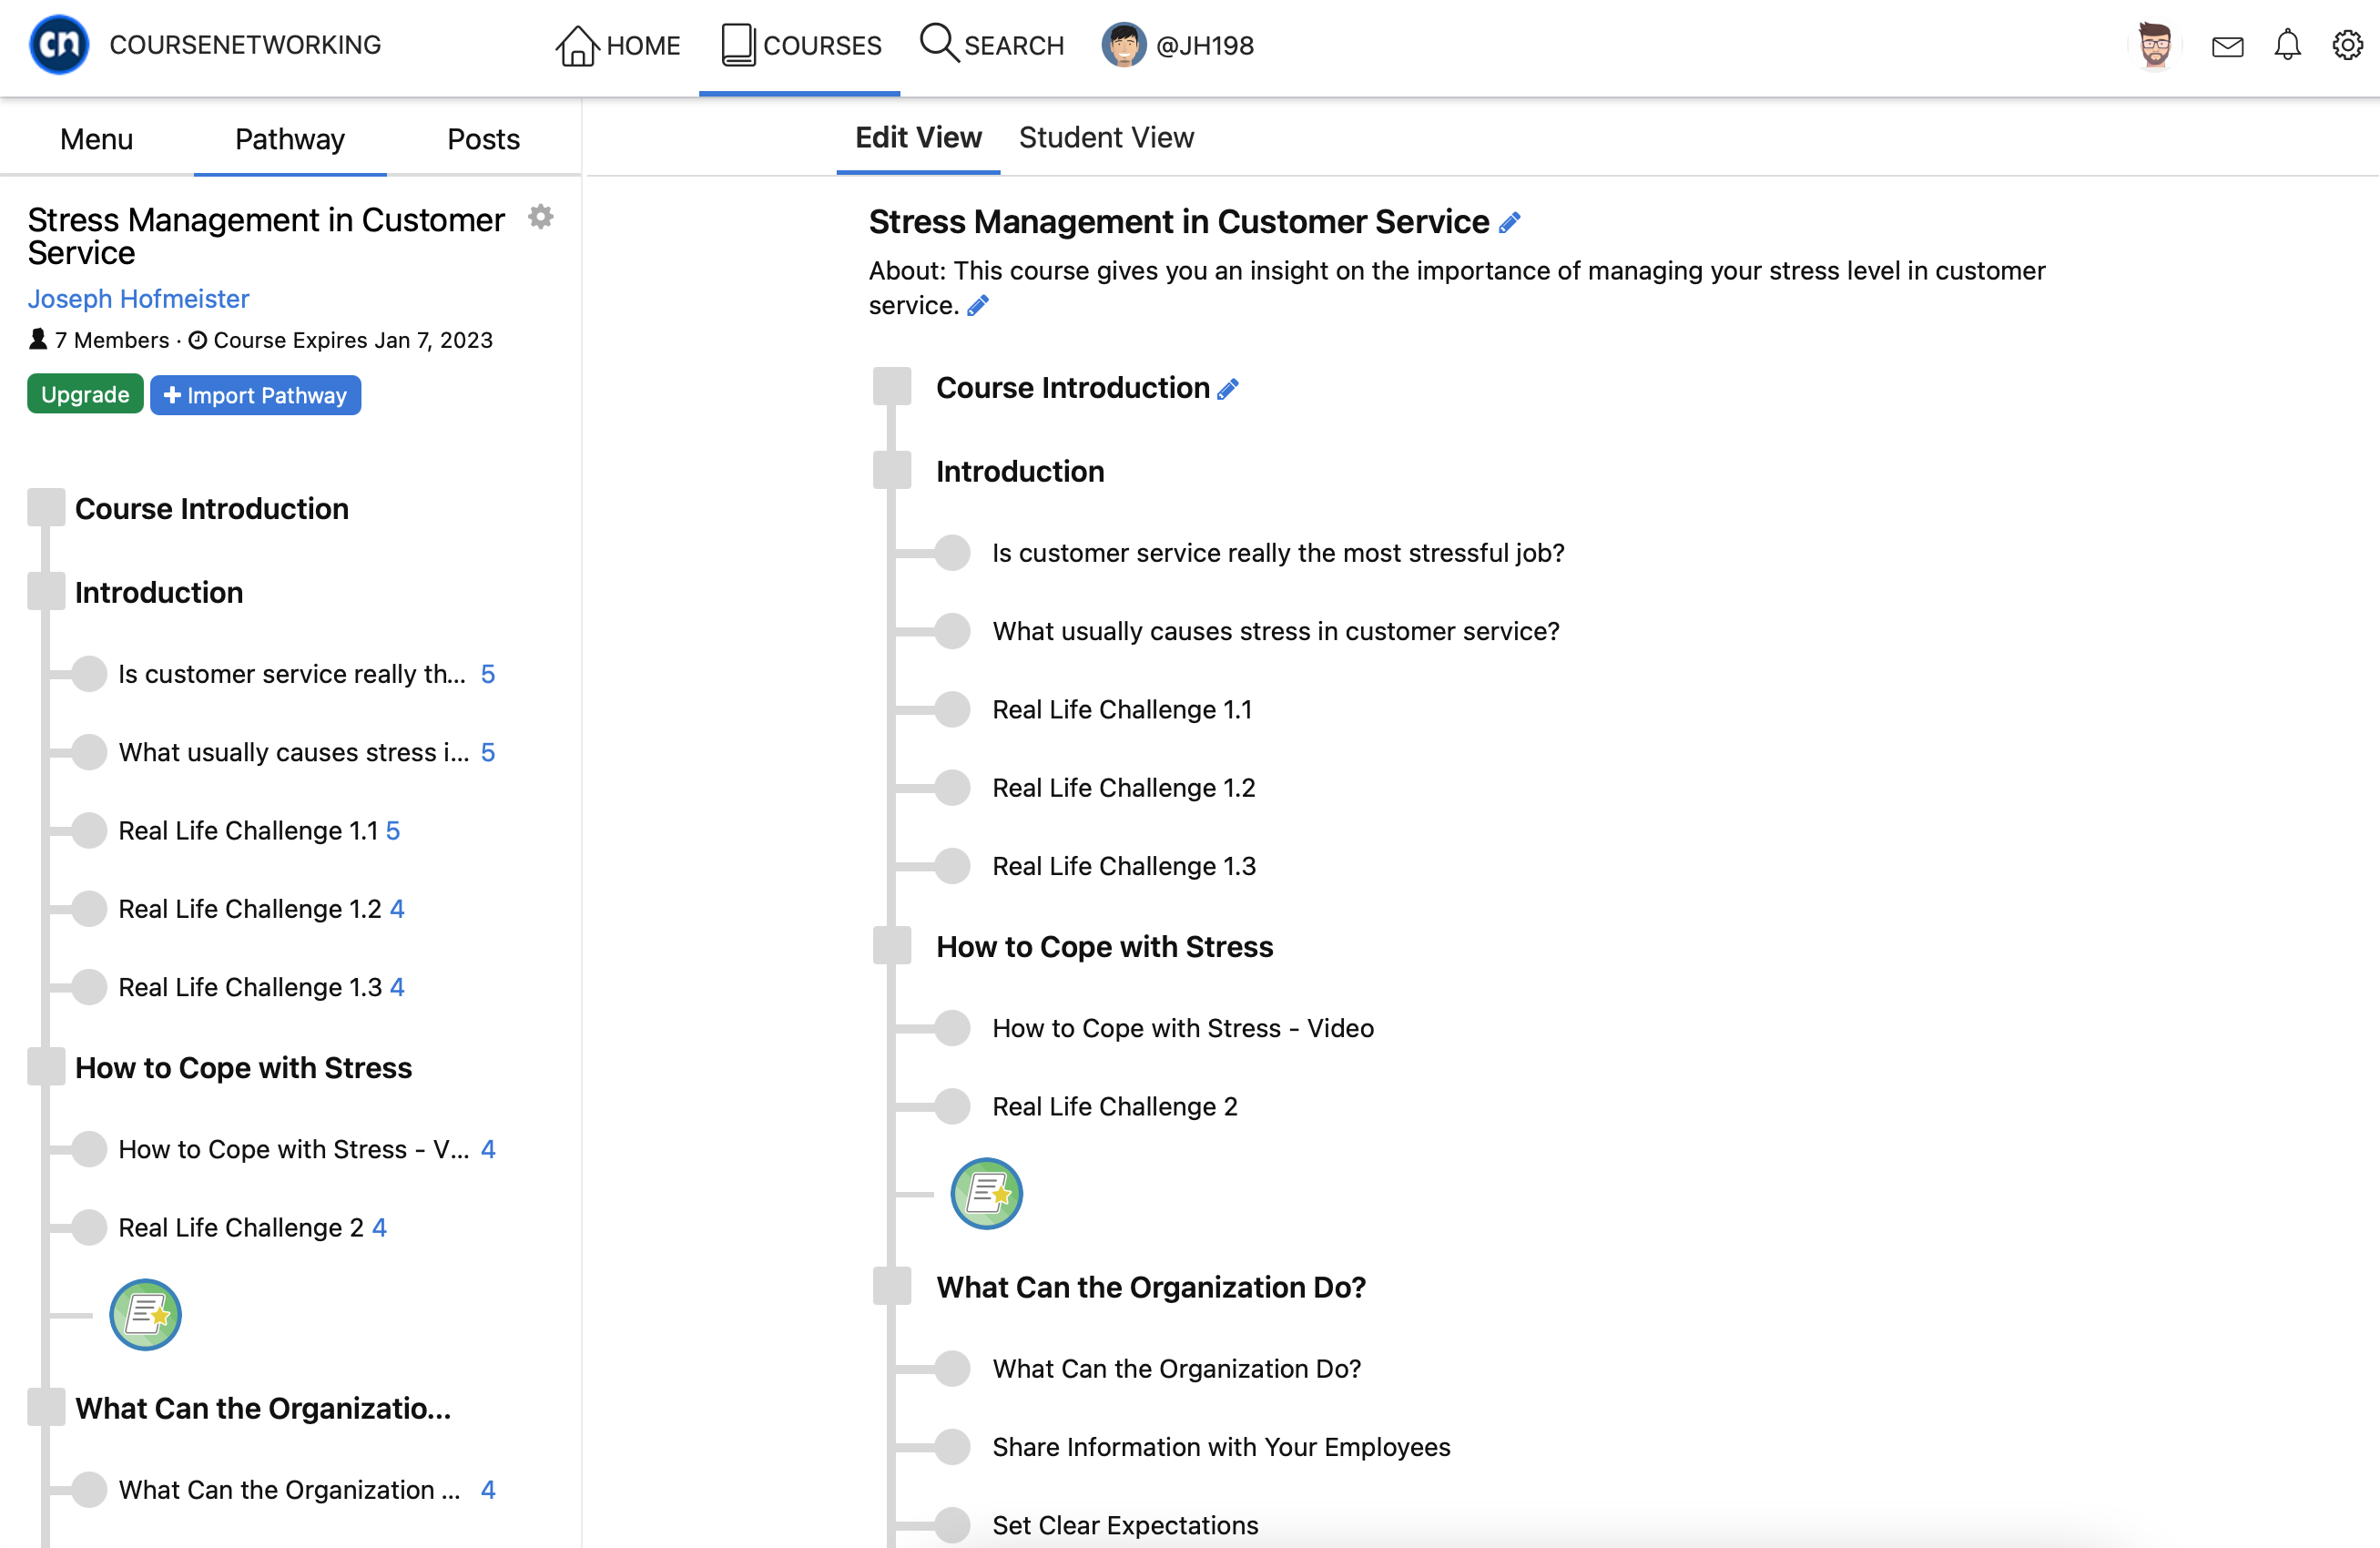This screenshot has height=1548, width=2380.
Task: Open the mail envelope icon
Action: click(x=2227, y=46)
